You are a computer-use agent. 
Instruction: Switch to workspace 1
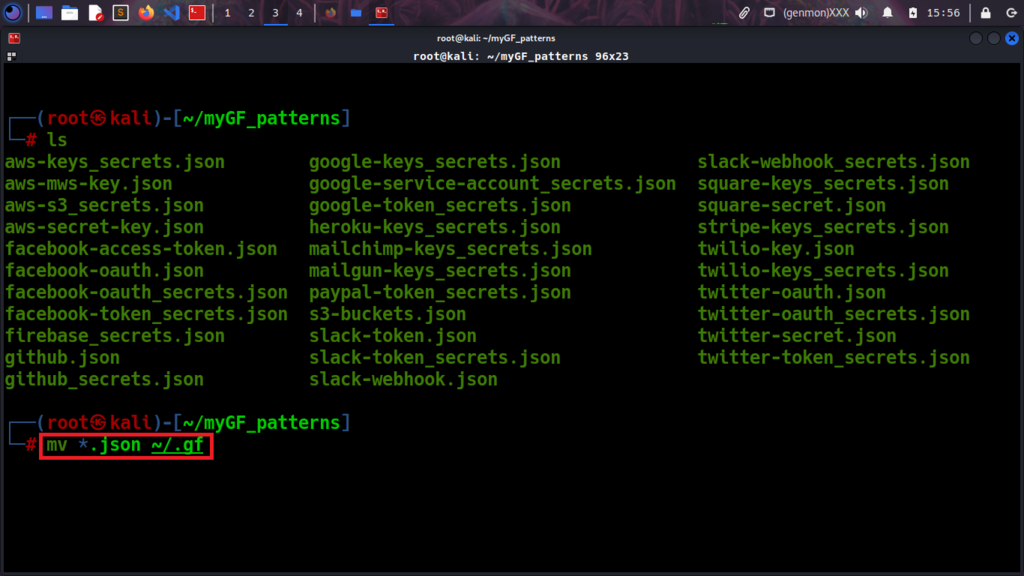click(227, 13)
